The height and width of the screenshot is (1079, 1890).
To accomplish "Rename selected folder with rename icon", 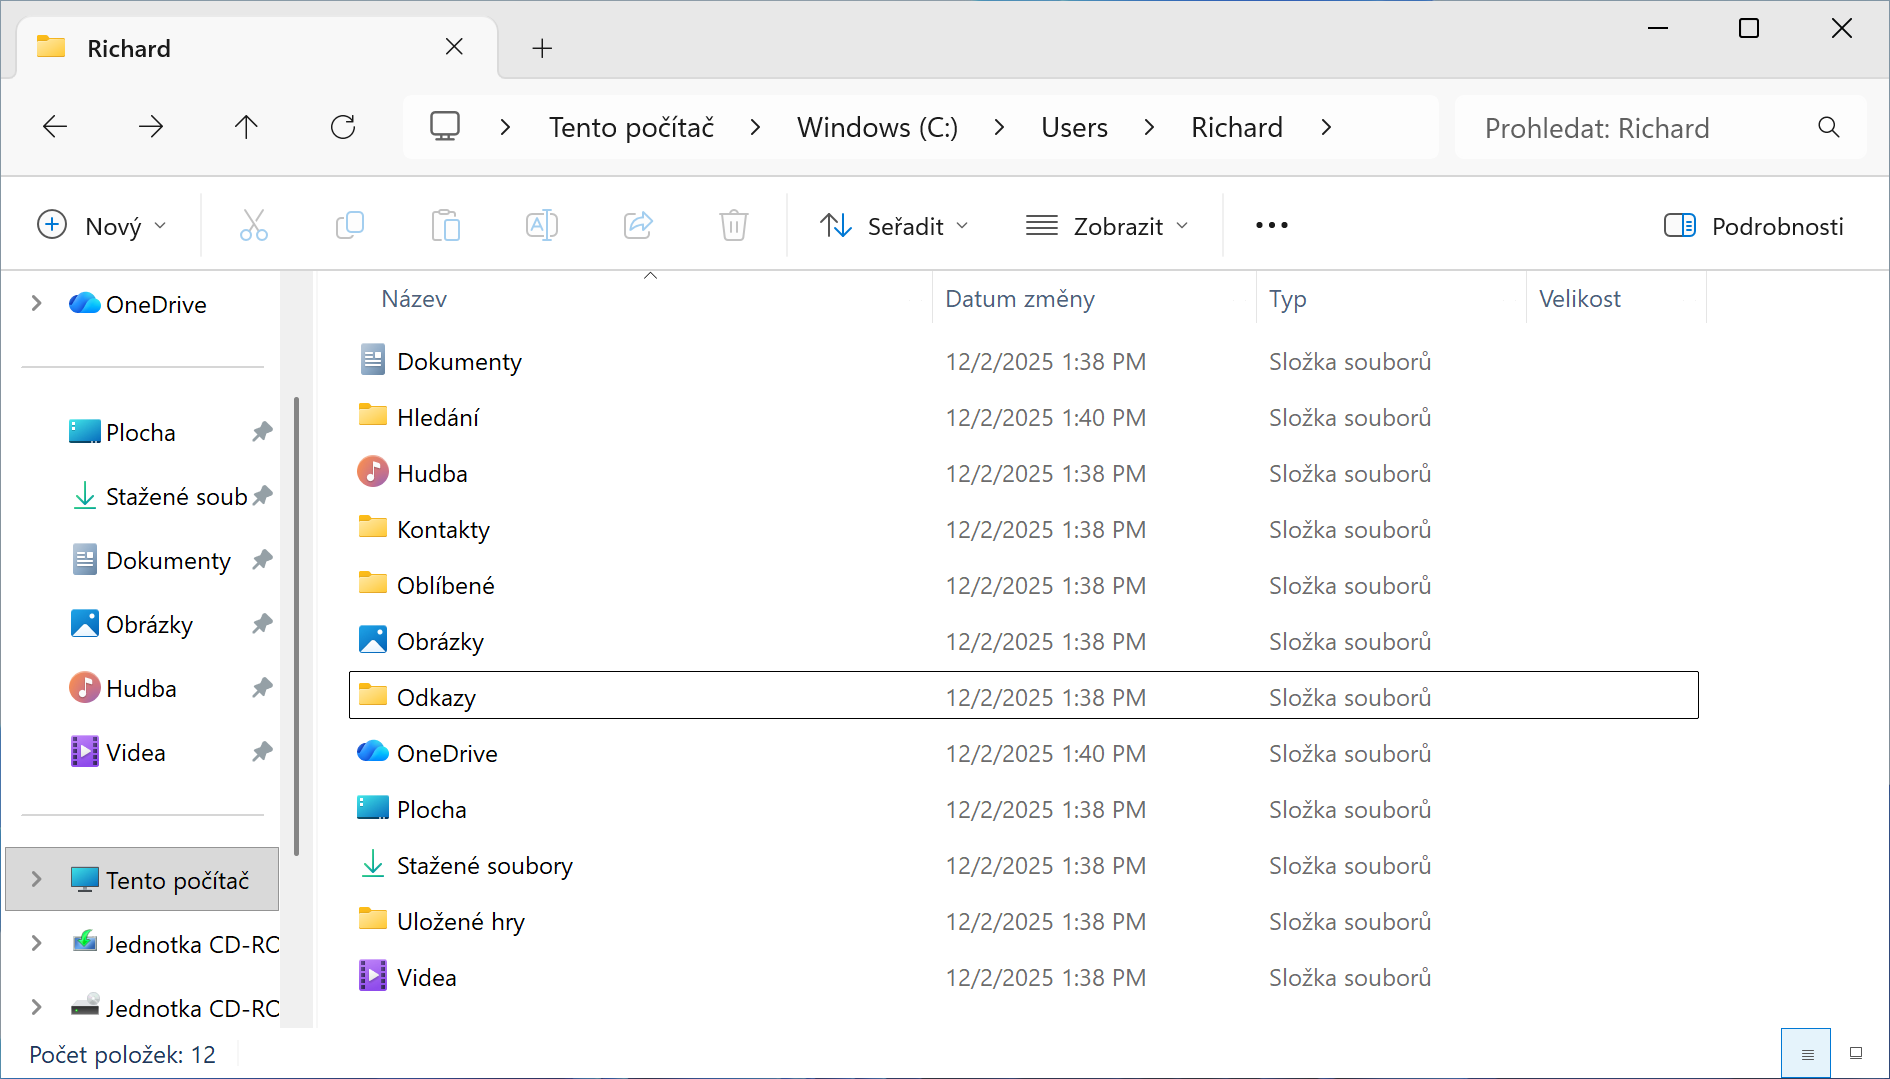I will tap(542, 225).
